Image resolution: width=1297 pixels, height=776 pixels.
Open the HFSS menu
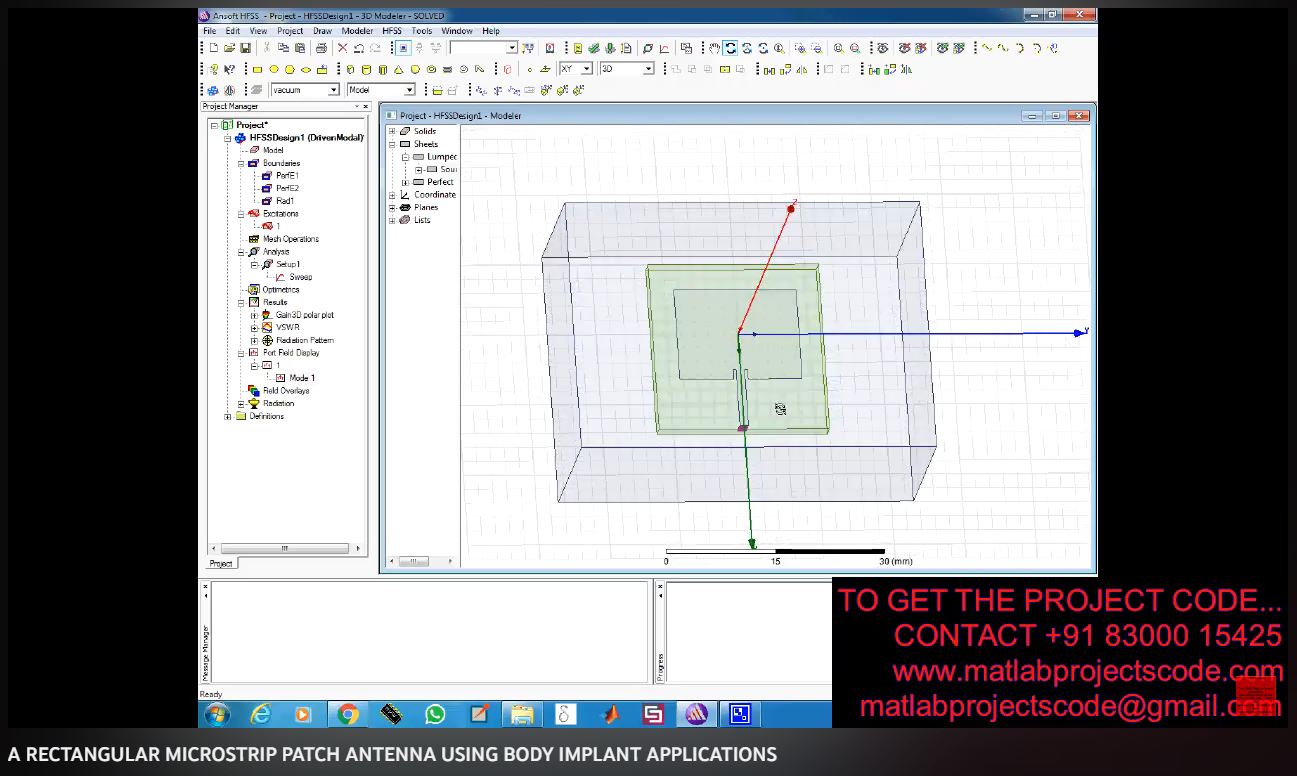(391, 31)
